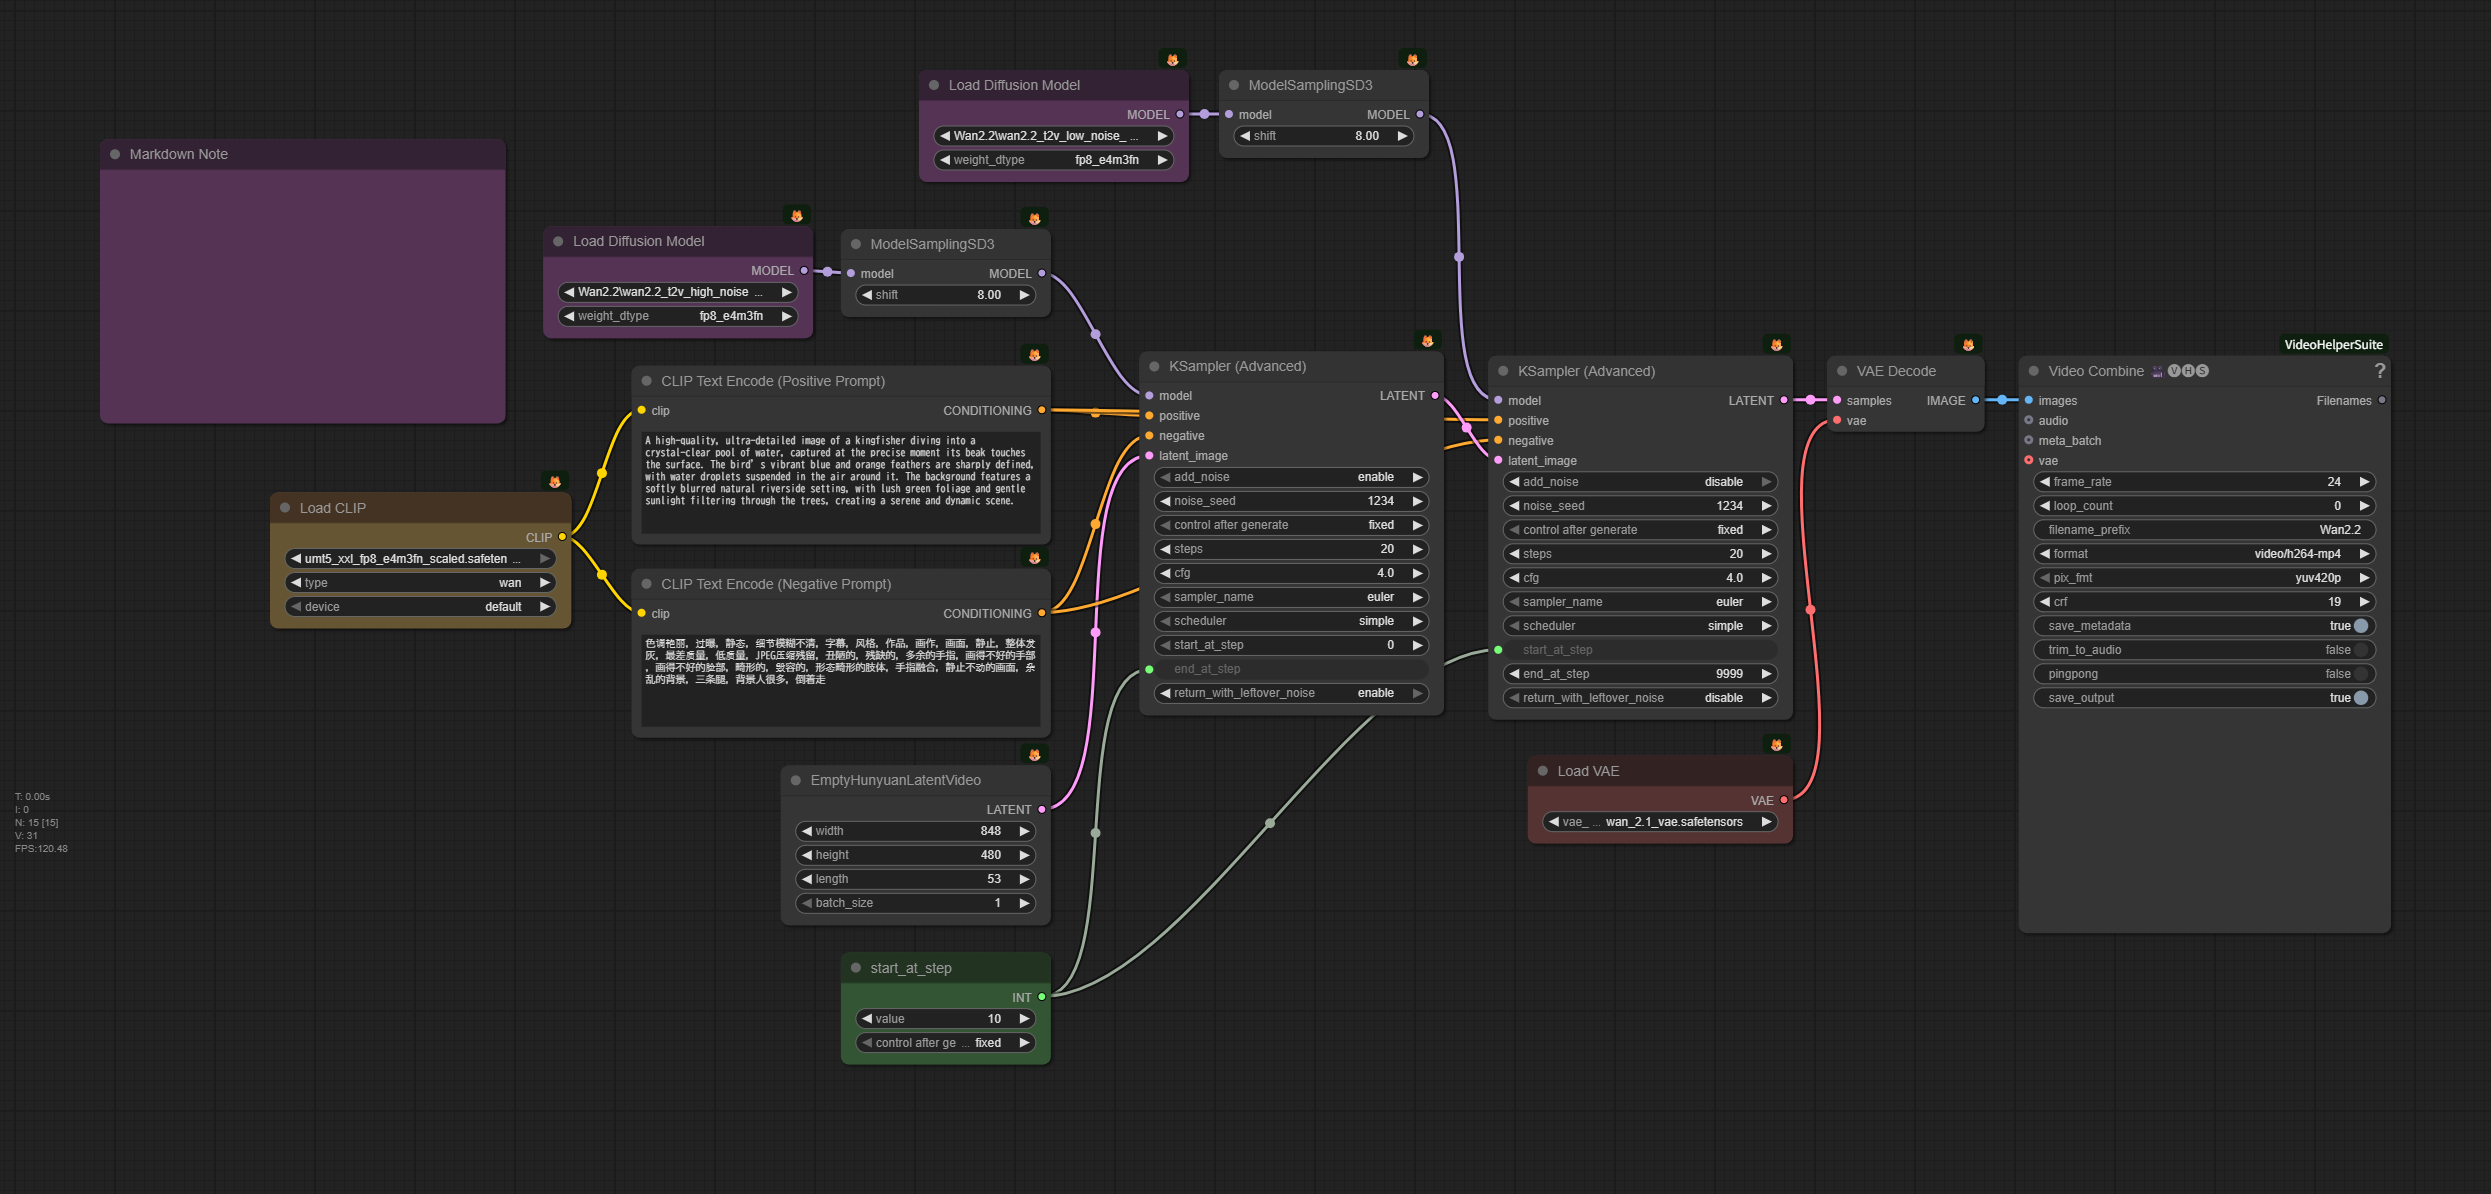
Task: Decrease the width value in EmptyHunyuanLatentVideo
Action: pyautogui.click(x=806, y=831)
